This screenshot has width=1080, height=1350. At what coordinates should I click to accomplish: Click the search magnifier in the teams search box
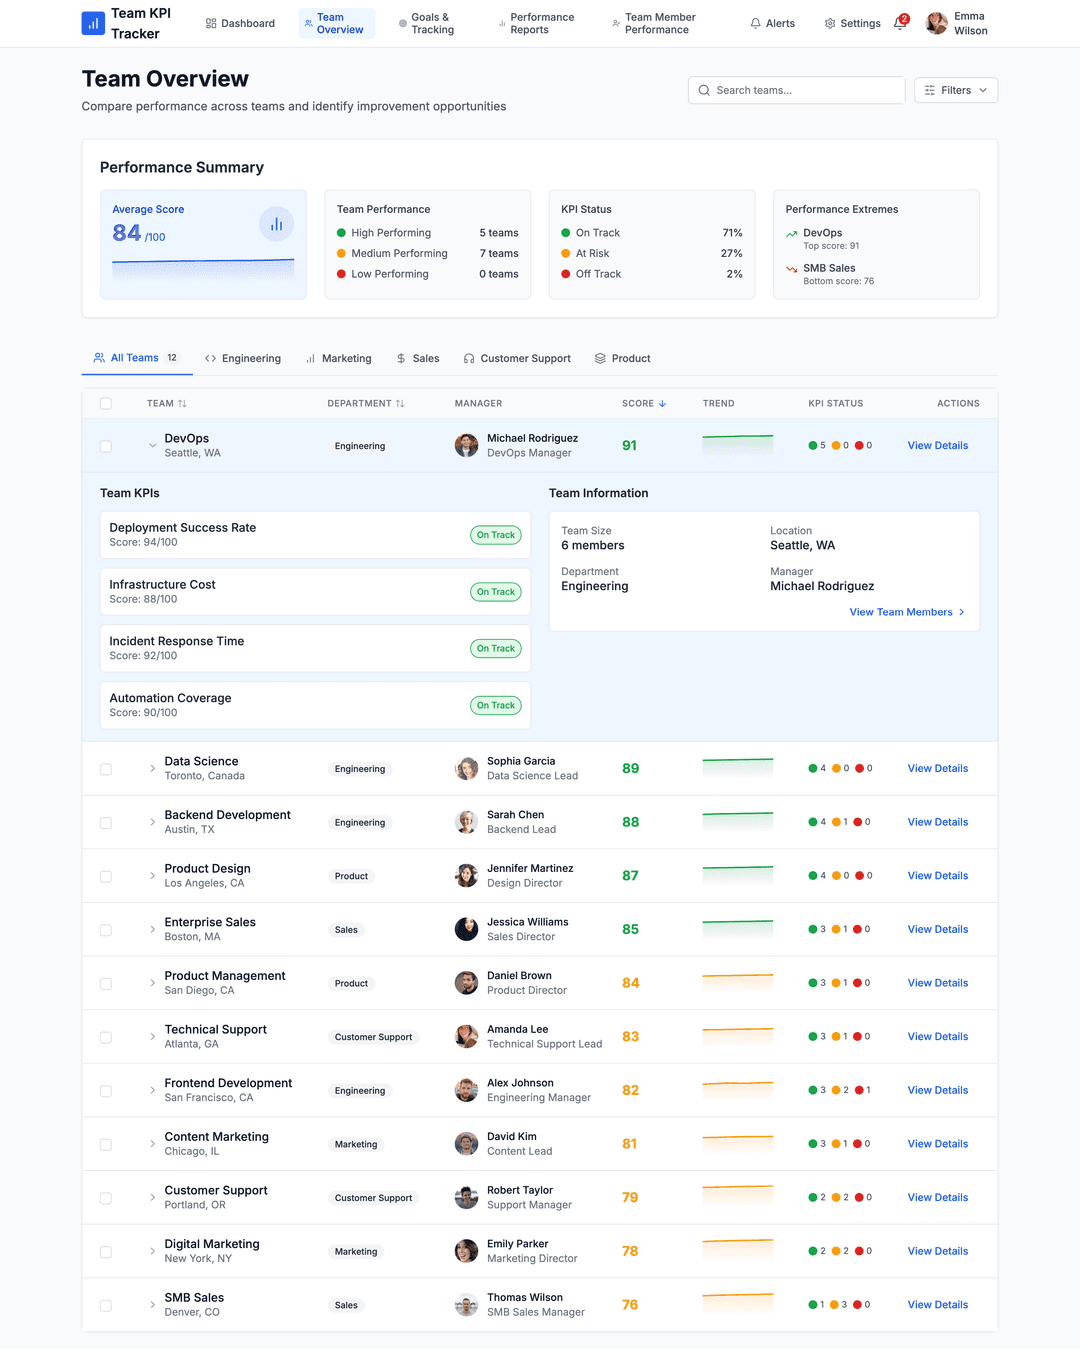click(x=704, y=90)
